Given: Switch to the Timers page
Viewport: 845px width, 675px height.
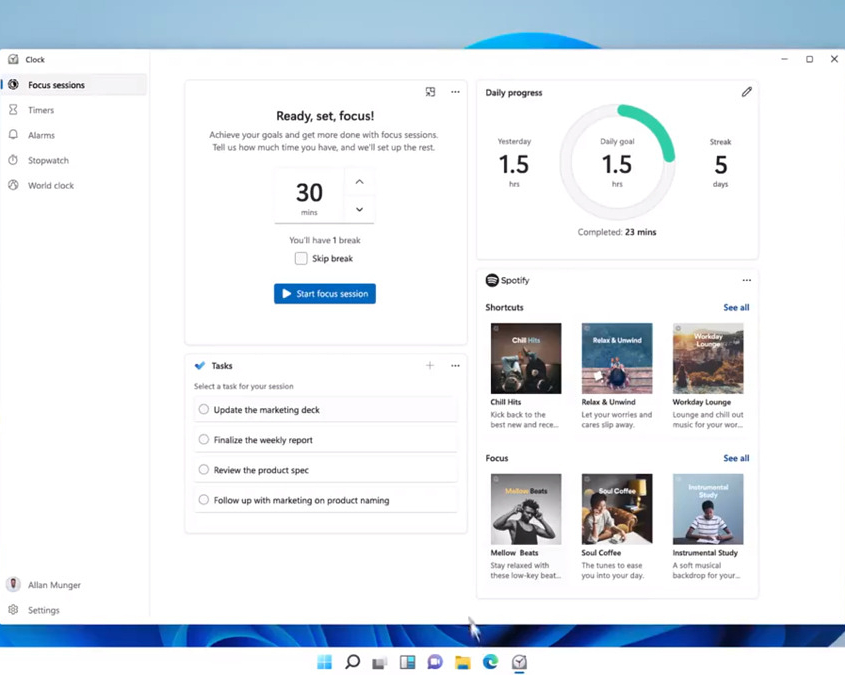Looking at the screenshot, I should pyautogui.click(x=41, y=110).
